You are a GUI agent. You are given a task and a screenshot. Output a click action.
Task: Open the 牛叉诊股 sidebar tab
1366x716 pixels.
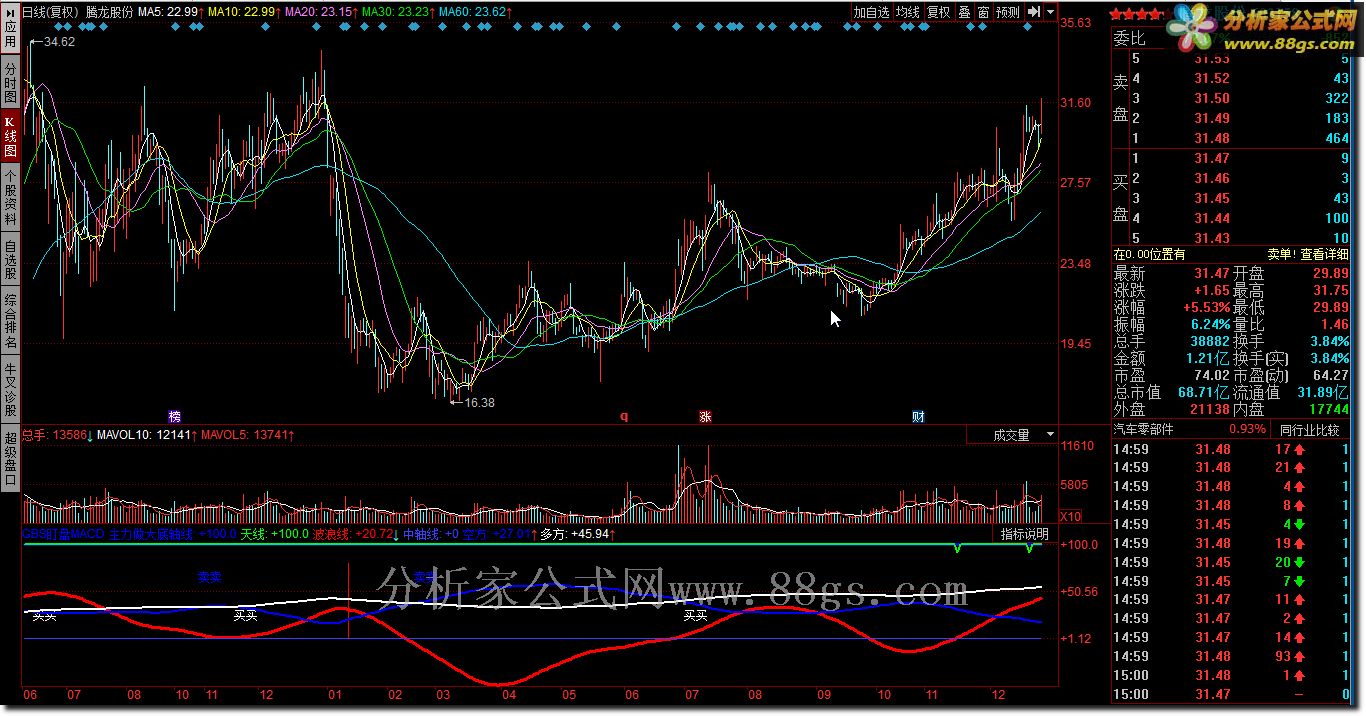coord(10,389)
